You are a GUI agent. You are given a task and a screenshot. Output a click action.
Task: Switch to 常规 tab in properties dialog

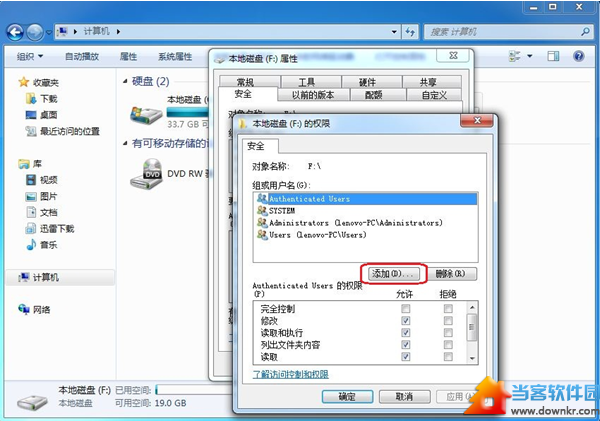(x=249, y=82)
